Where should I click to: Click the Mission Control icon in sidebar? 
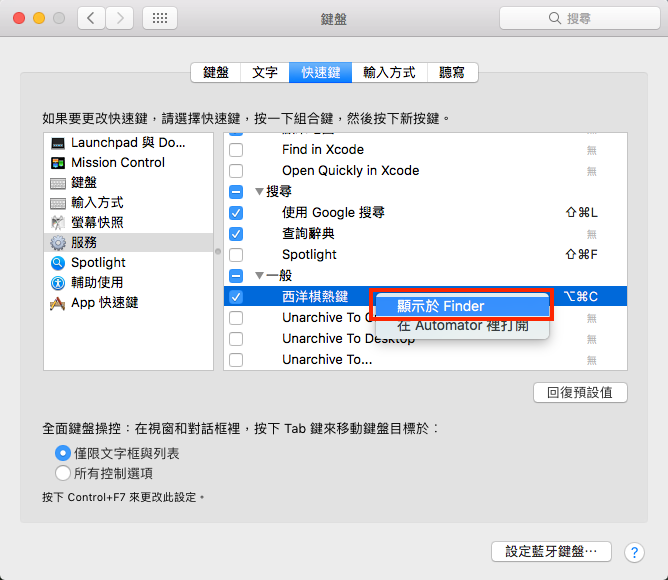point(58,163)
